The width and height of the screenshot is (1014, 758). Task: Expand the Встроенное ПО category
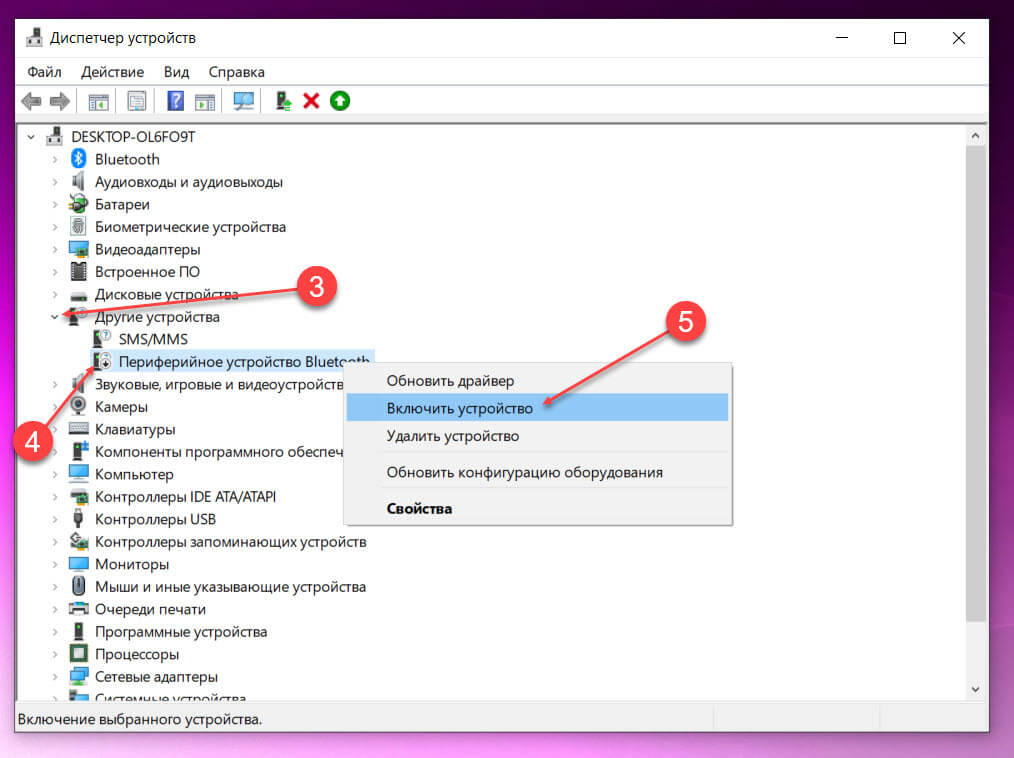coord(55,272)
